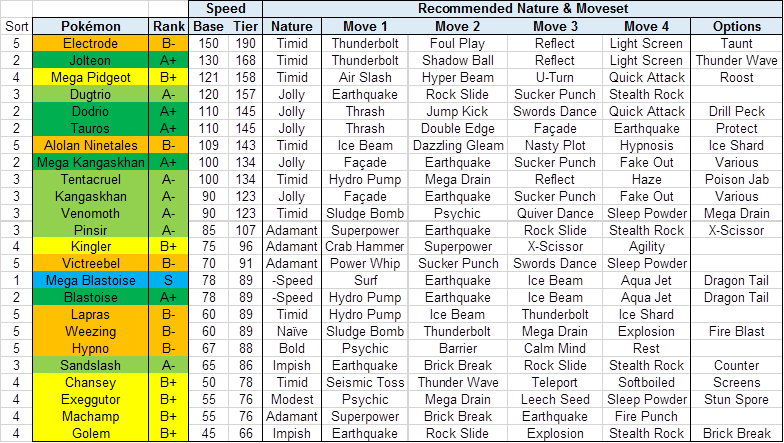Screen dimensions: 784x443
Task: Click the Dazzling Gleam move cell
Action: click(x=458, y=146)
